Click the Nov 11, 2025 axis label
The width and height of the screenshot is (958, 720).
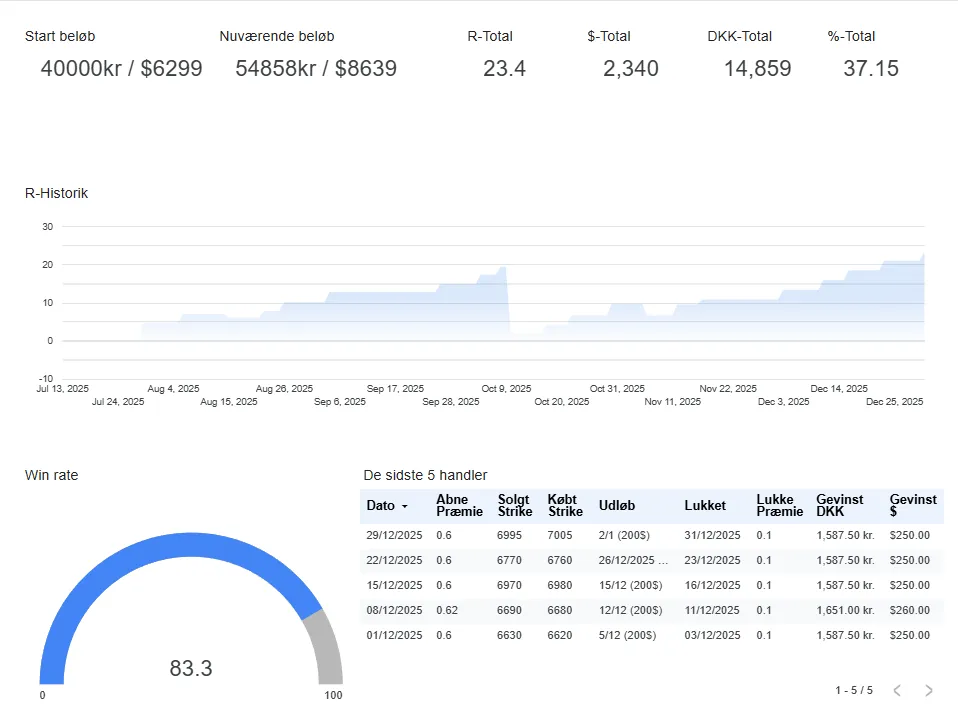point(673,402)
